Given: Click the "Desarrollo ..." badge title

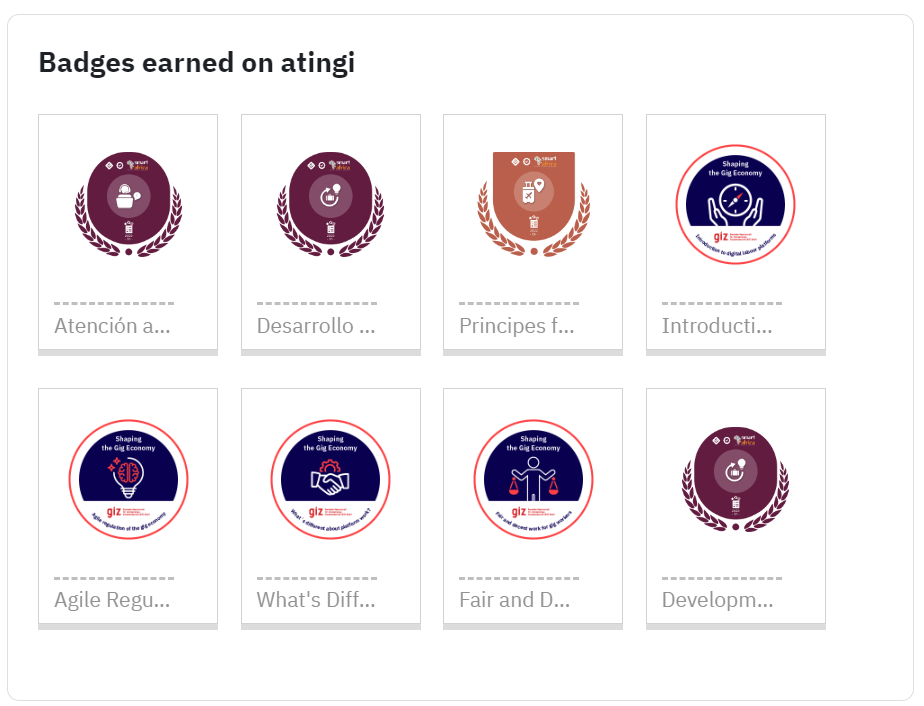Looking at the screenshot, I should 316,326.
